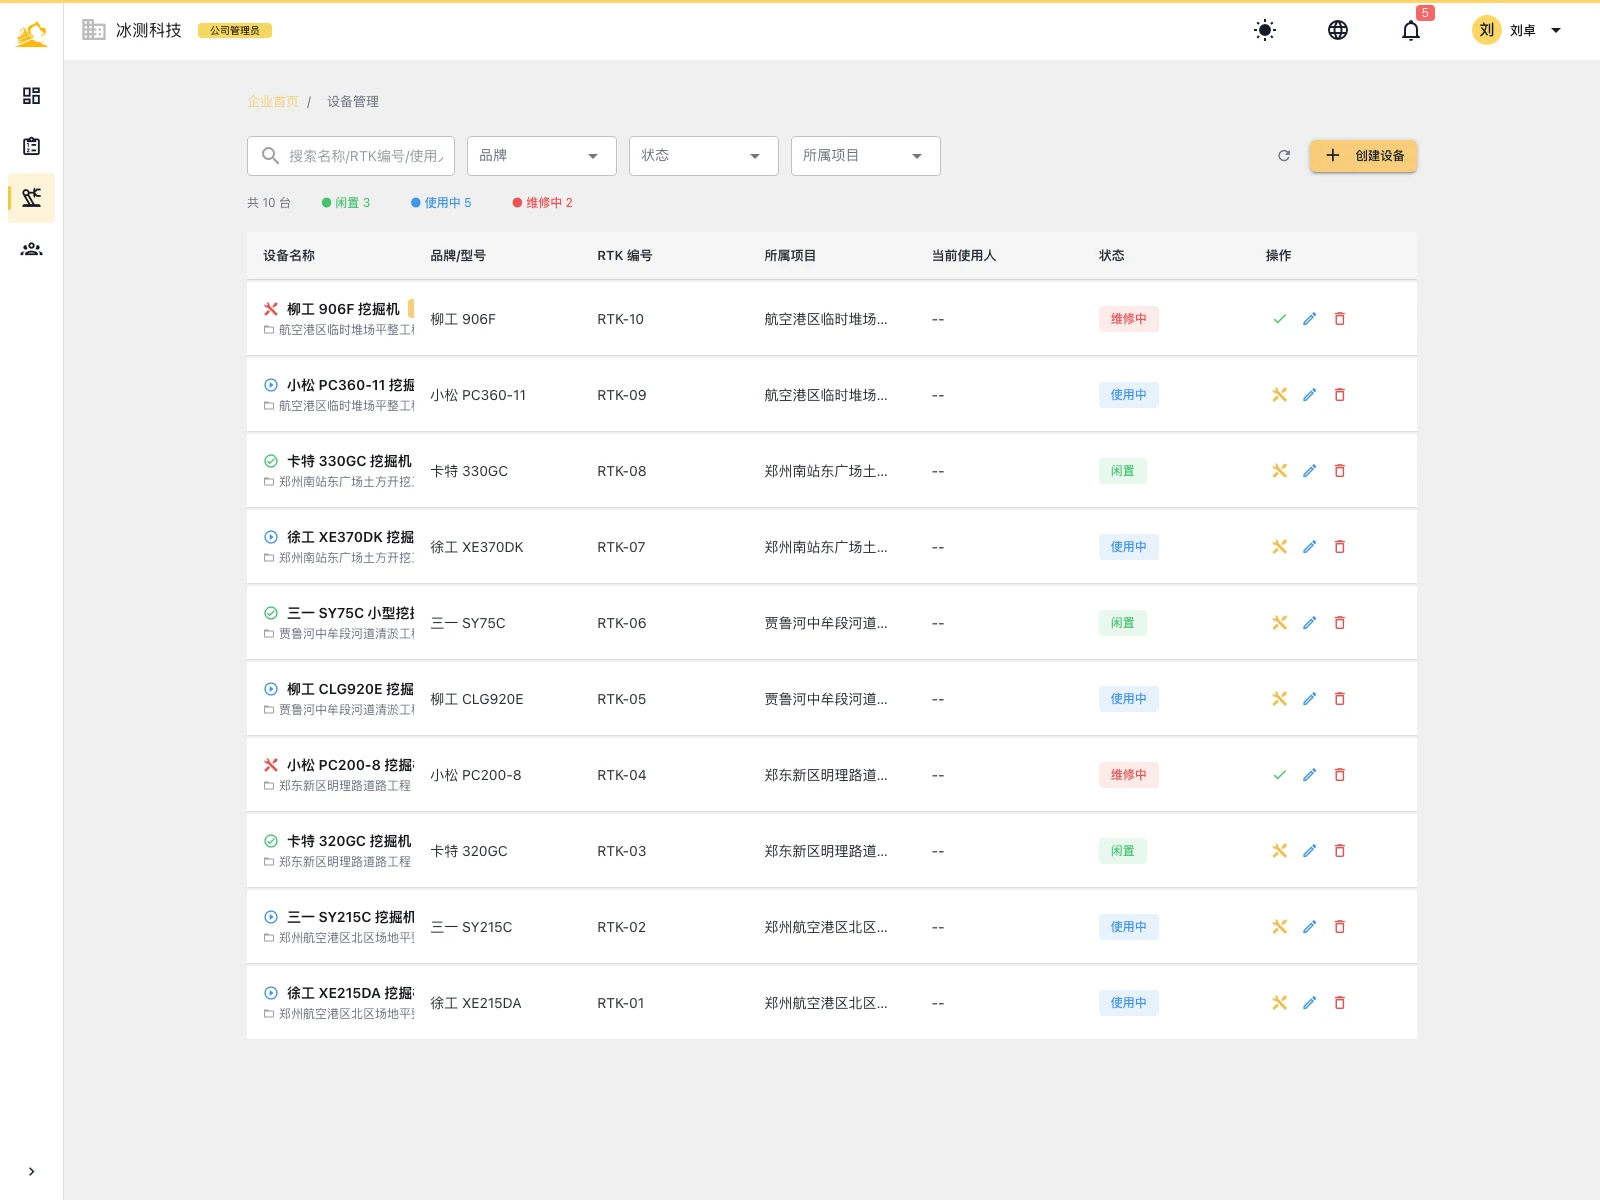Edit the RTK-10 柳工 906F device
Image resolution: width=1600 pixels, height=1200 pixels.
tap(1310, 319)
